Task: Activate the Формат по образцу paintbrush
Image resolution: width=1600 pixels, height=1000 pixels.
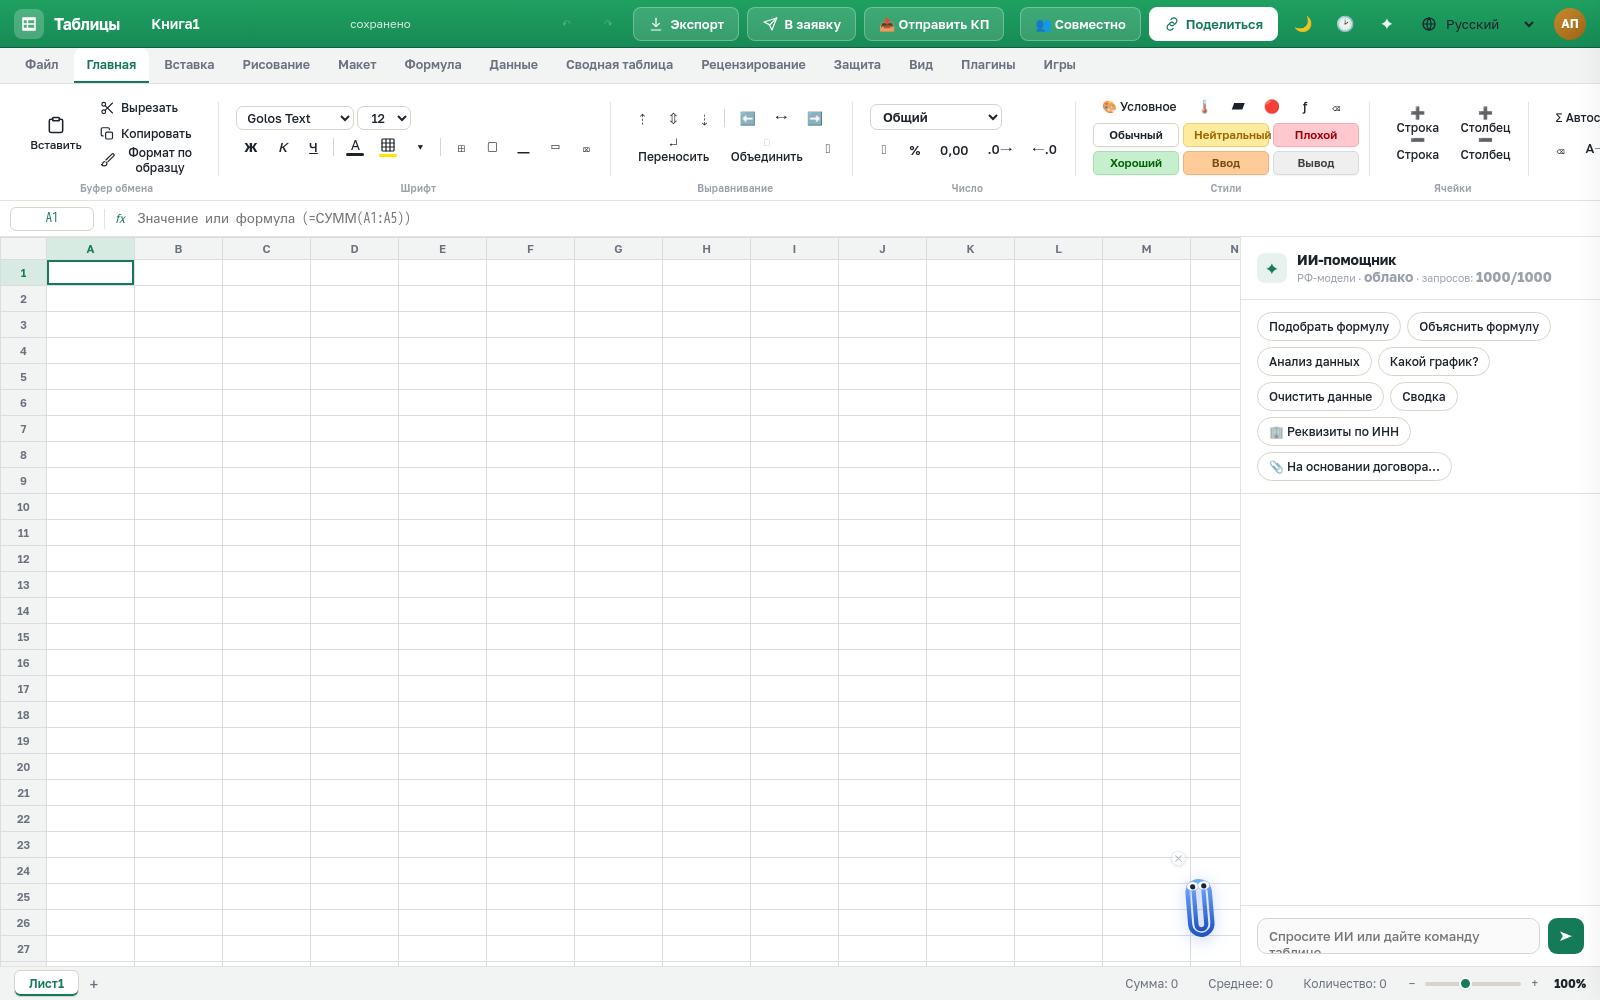Action: pyautogui.click(x=108, y=160)
